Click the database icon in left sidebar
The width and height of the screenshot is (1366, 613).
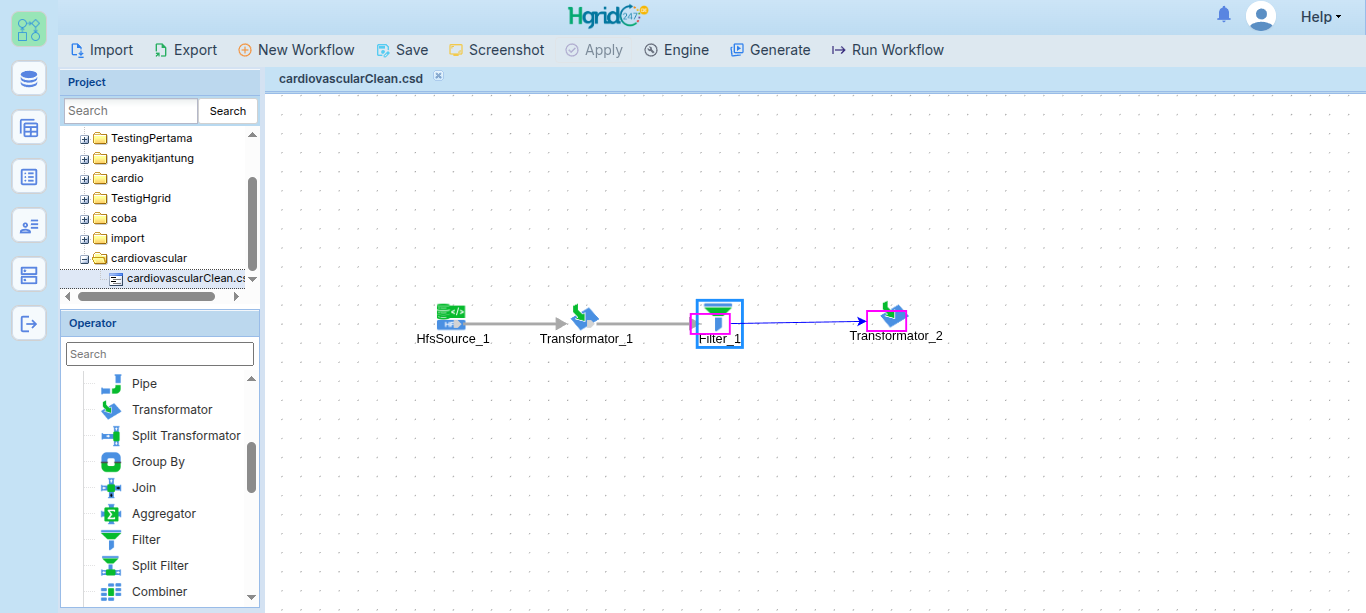tap(29, 78)
